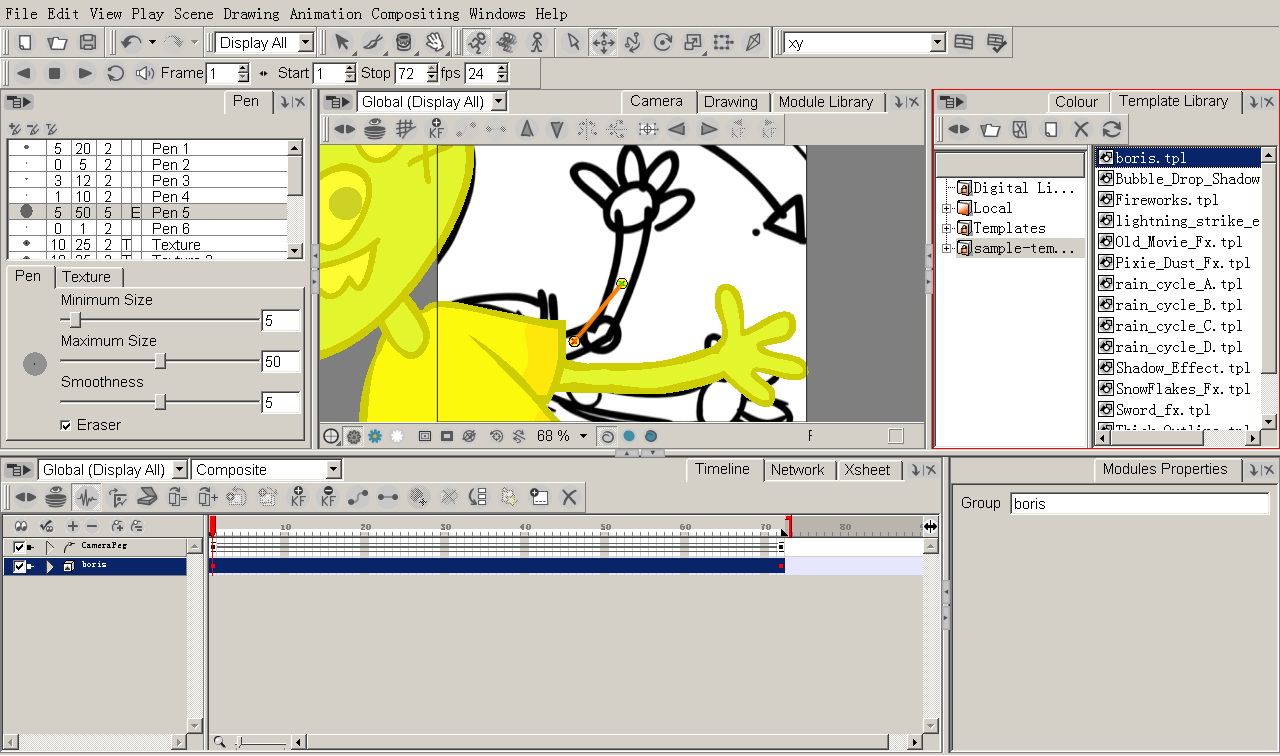1280x756 pixels.
Task: Click the Group name field containing boris
Action: coord(1138,504)
